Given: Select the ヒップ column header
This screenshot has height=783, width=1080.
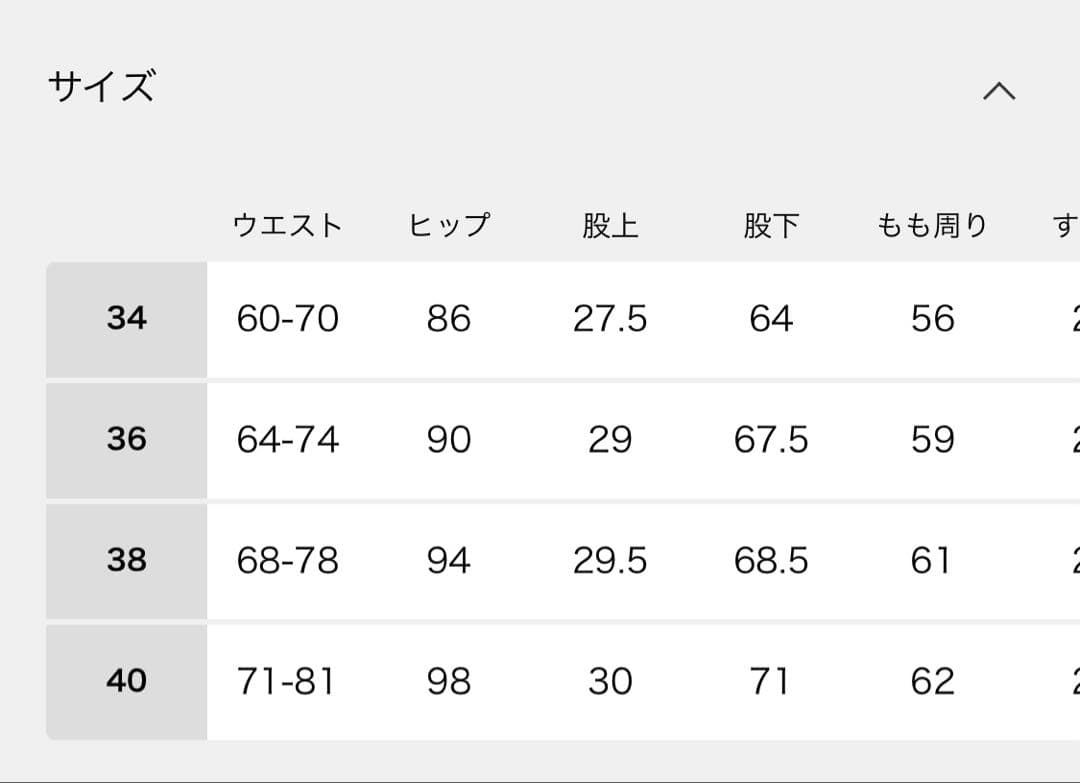Looking at the screenshot, I should coord(449,225).
